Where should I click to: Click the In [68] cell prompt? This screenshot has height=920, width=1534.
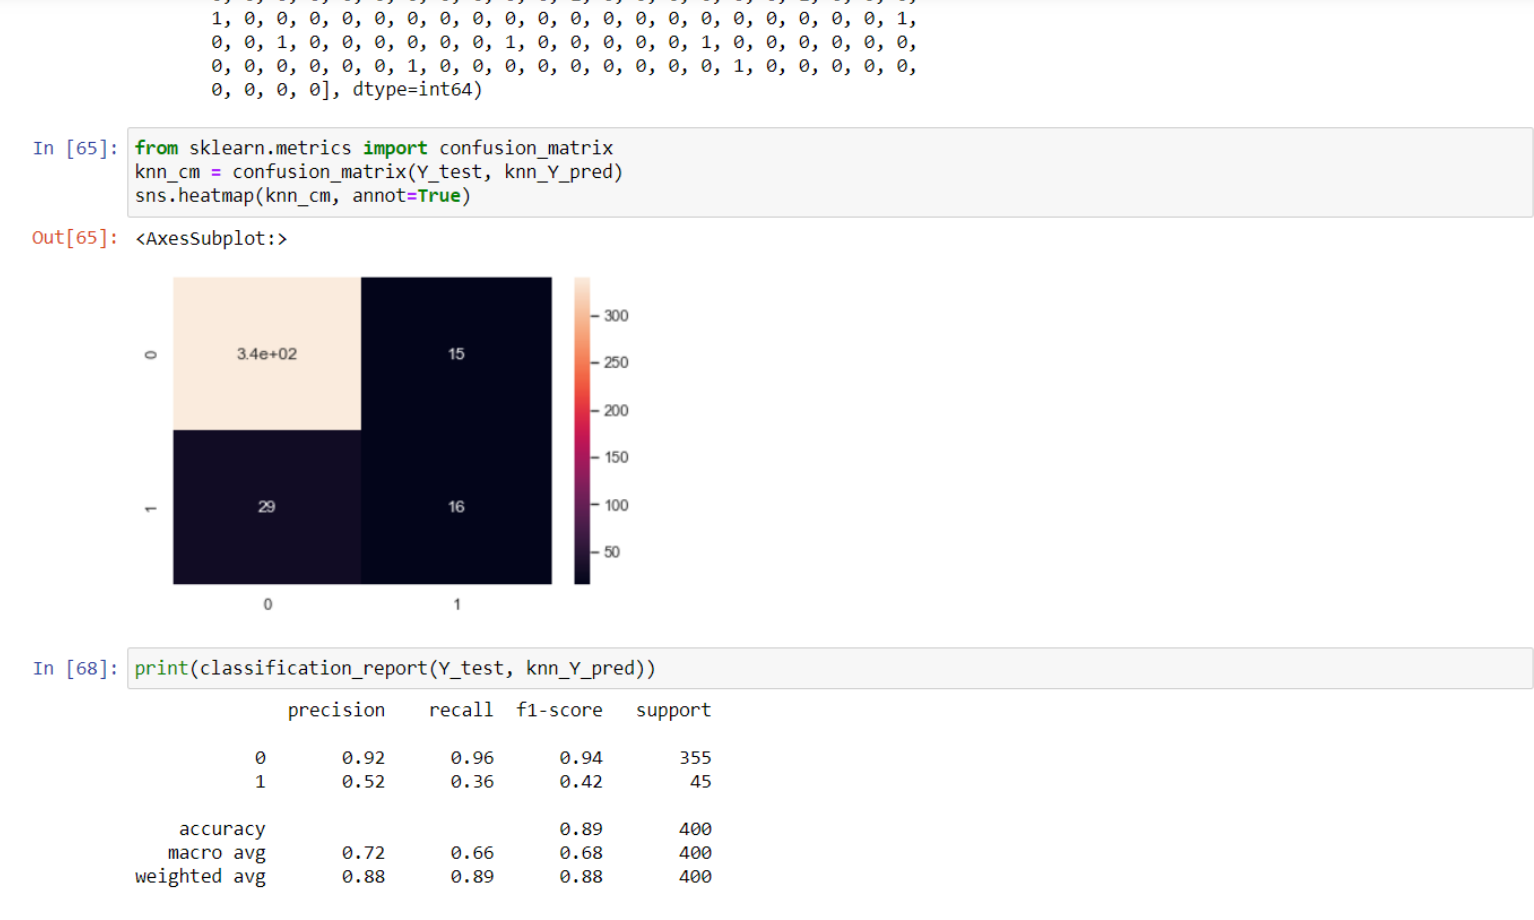click(74, 668)
